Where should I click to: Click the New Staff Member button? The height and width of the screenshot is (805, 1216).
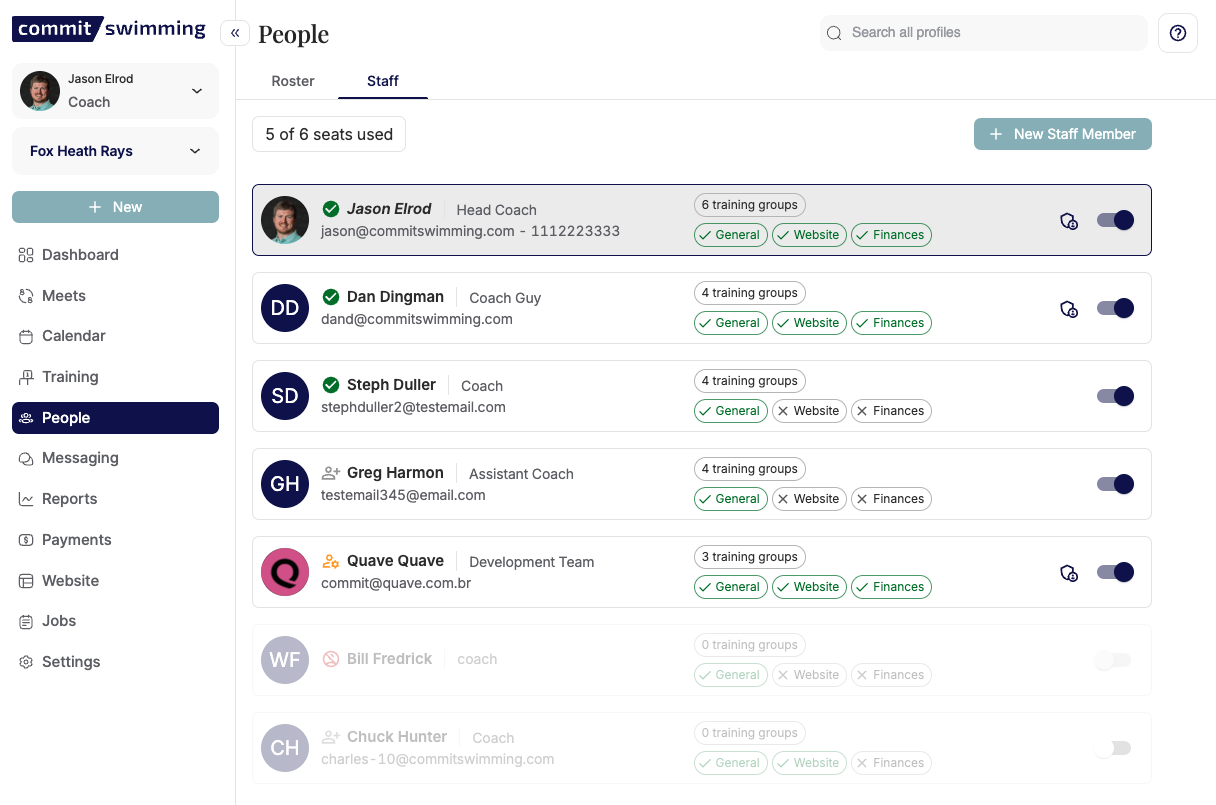point(1063,134)
